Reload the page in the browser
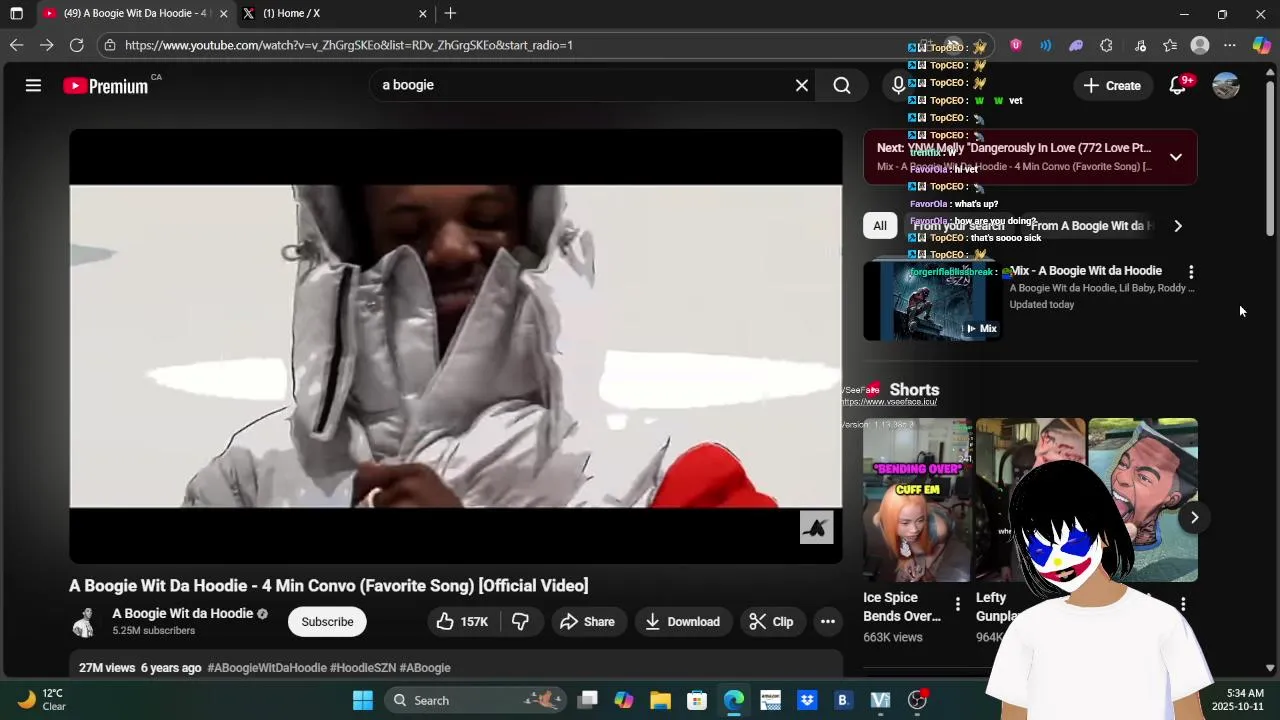The width and height of the screenshot is (1280, 720). click(x=76, y=45)
